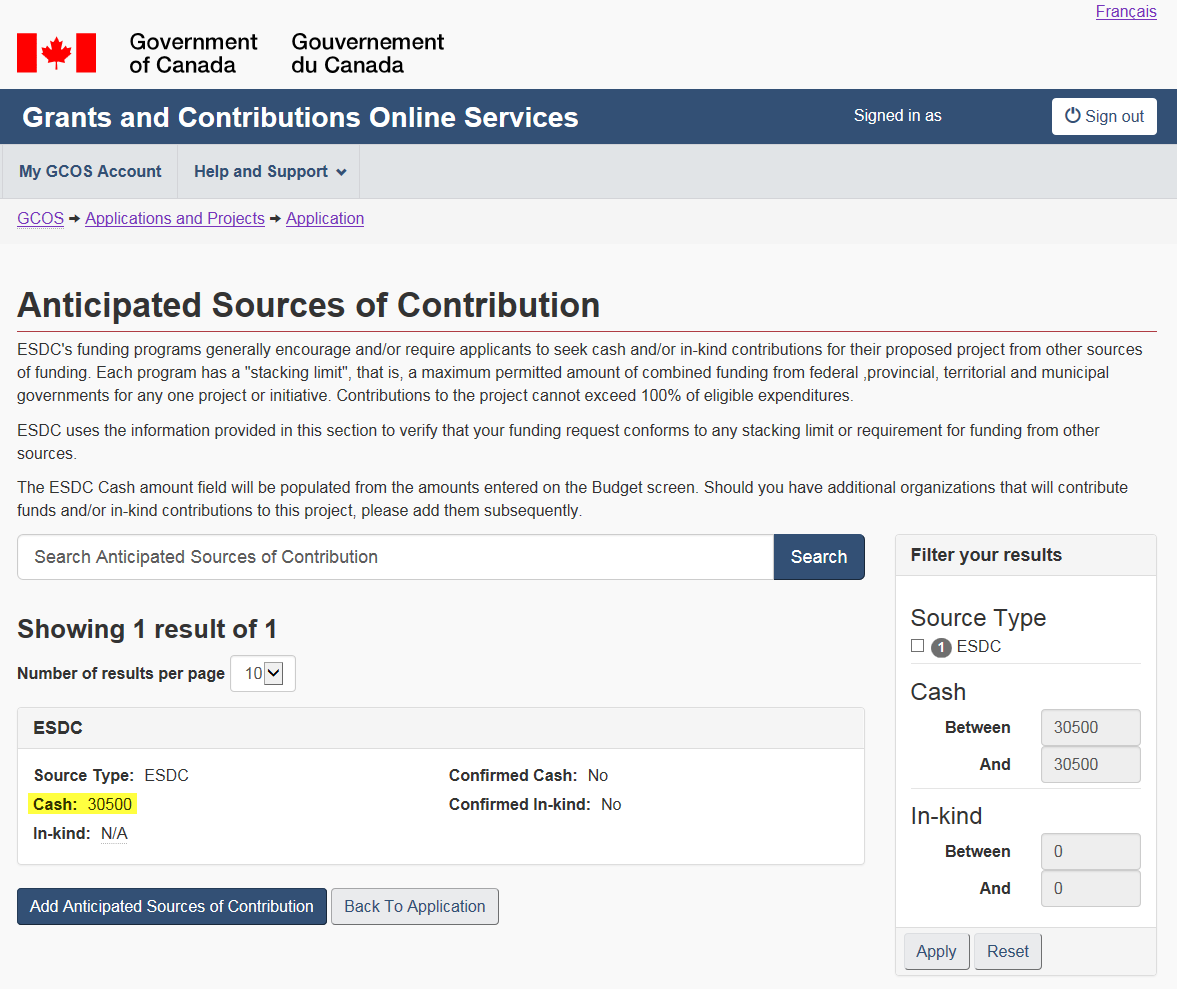The height and width of the screenshot is (989, 1177).
Task: Click the Sign out button
Action: click(1104, 116)
